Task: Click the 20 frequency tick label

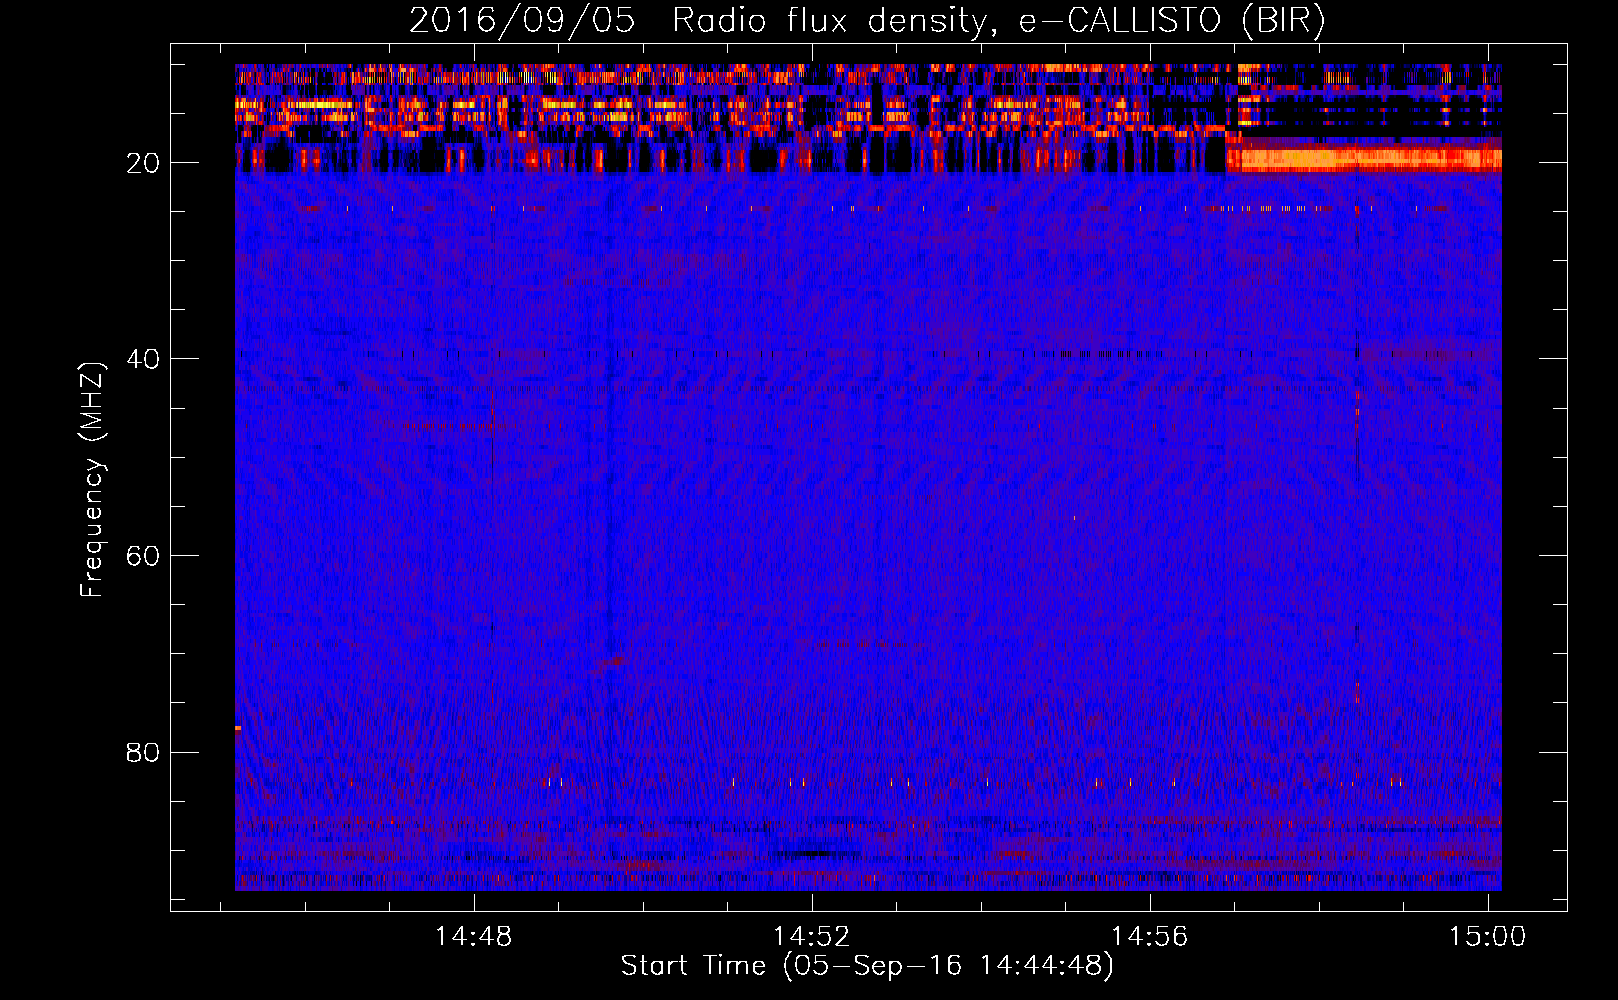Action: click(144, 163)
